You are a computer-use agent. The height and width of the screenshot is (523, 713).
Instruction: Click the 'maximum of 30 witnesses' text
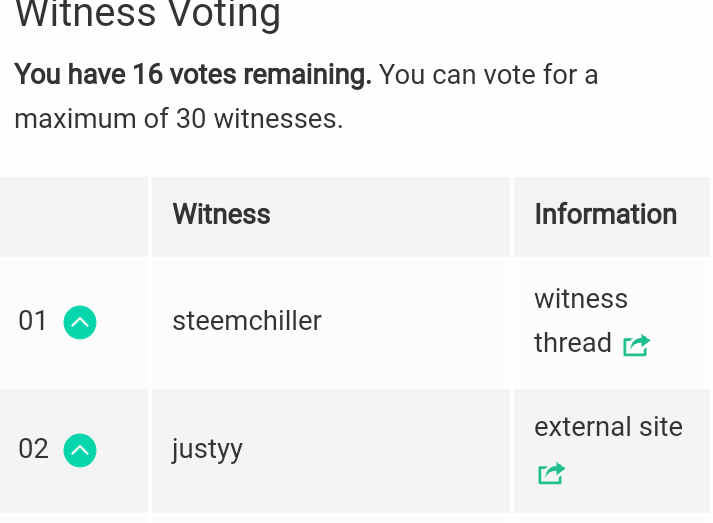pos(178,119)
